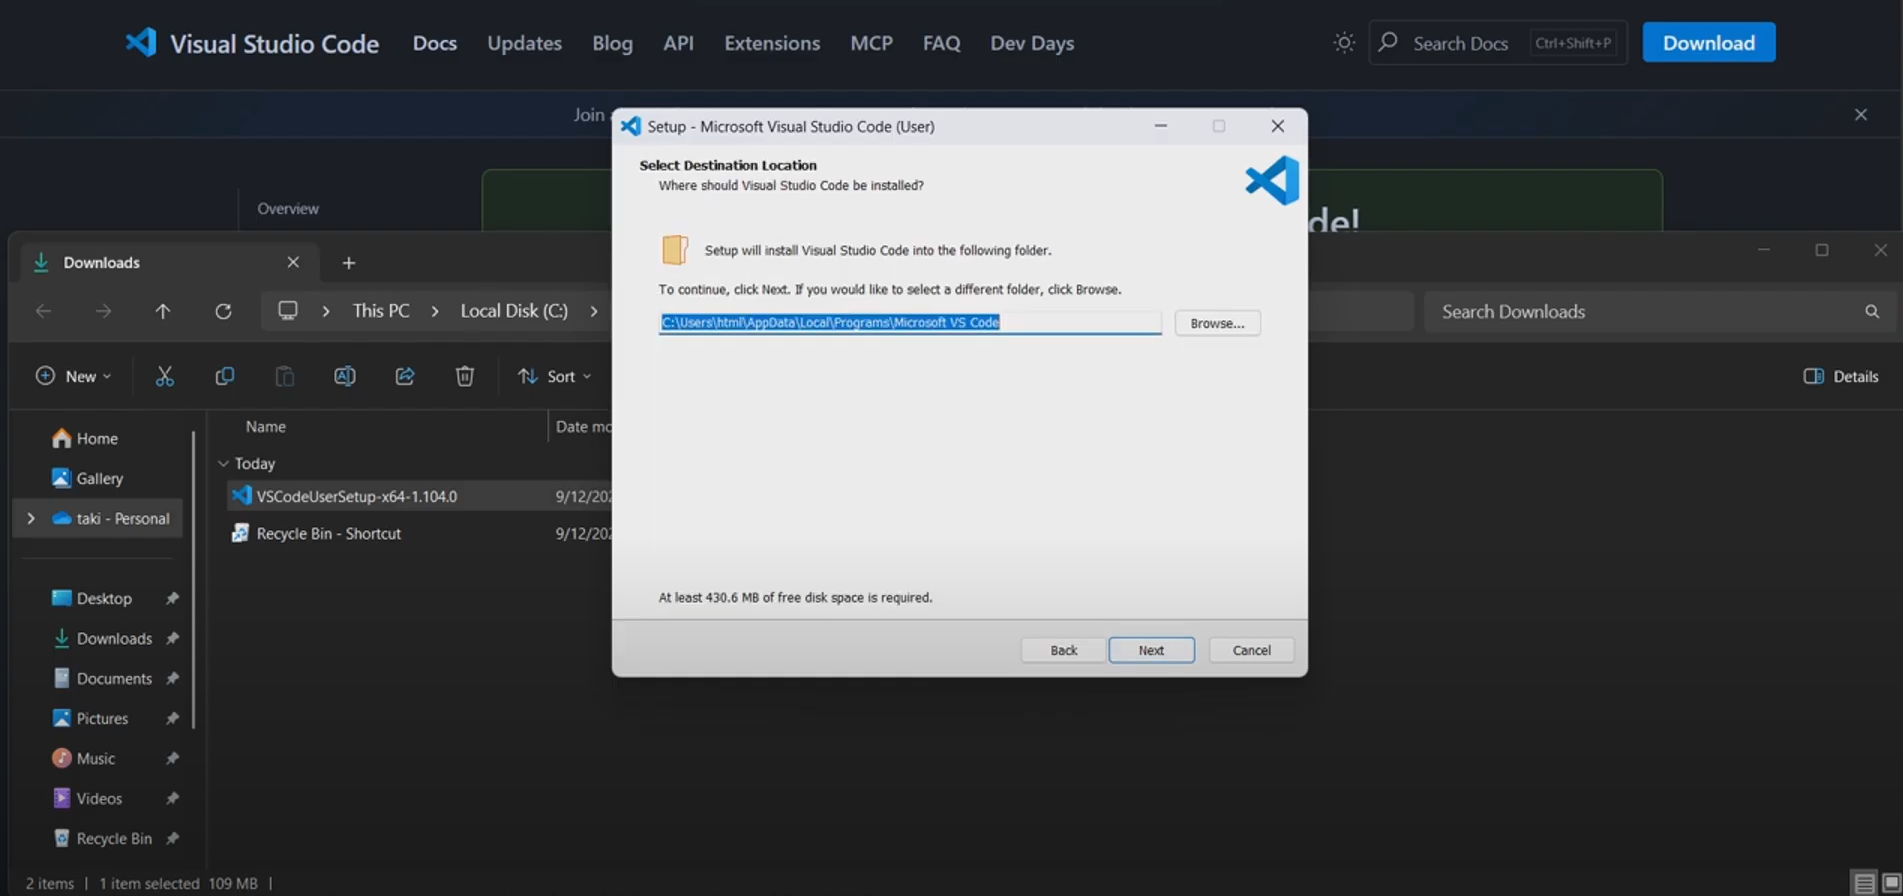This screenshot has width=1903, height=896.
Task: Unpin Desktop from Quick access
Action: 172,598
